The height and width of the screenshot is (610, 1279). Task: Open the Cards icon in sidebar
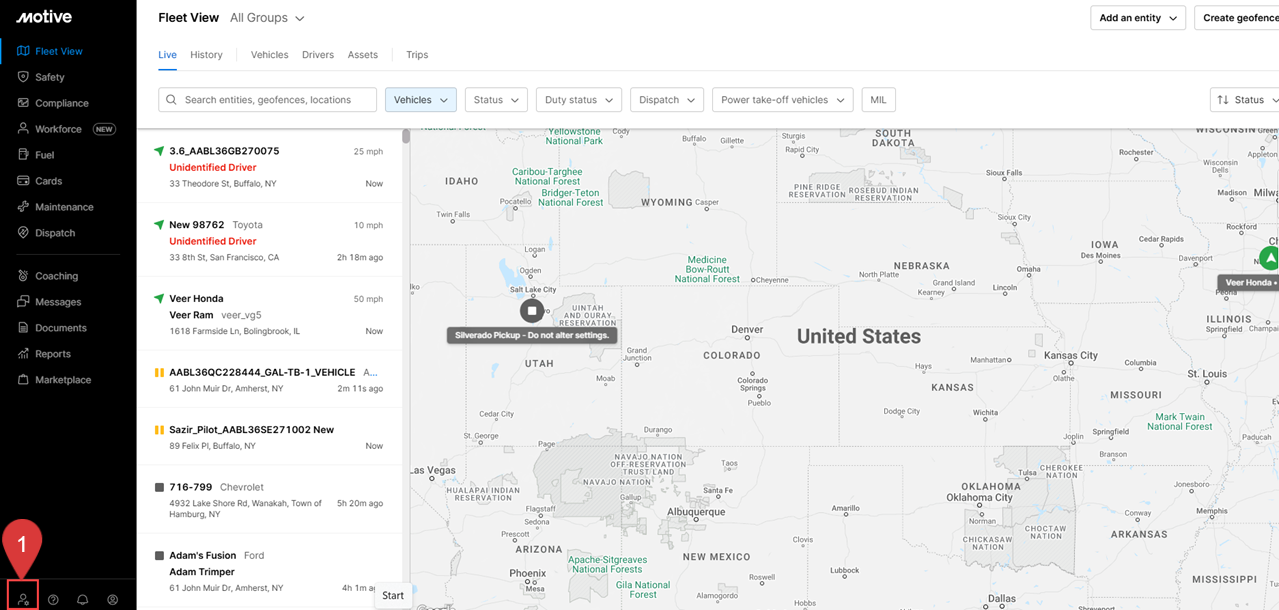[24, 181]
